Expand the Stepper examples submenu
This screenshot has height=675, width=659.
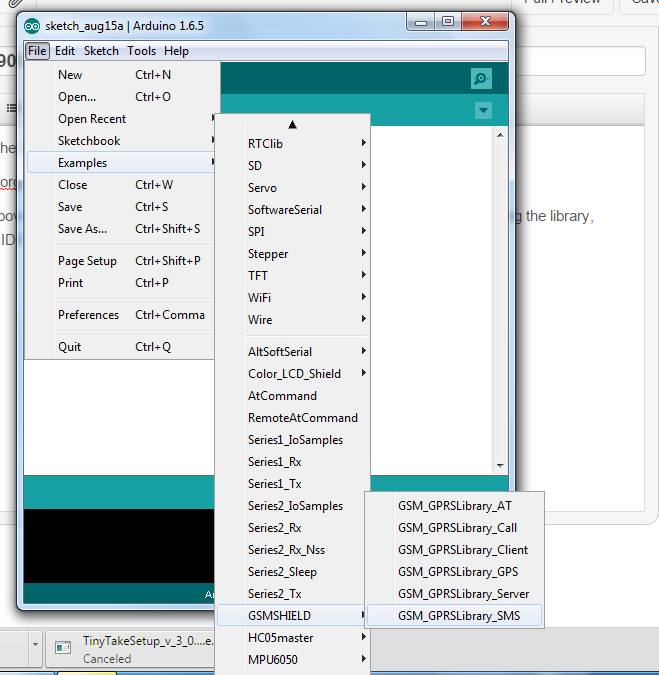[x=293, y=254]
